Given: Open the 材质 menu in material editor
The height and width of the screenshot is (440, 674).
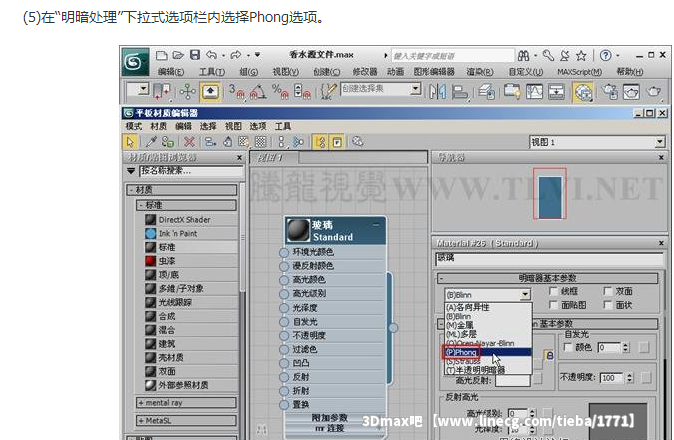Looking at the screenshot, I should click(x=158, y=126).
